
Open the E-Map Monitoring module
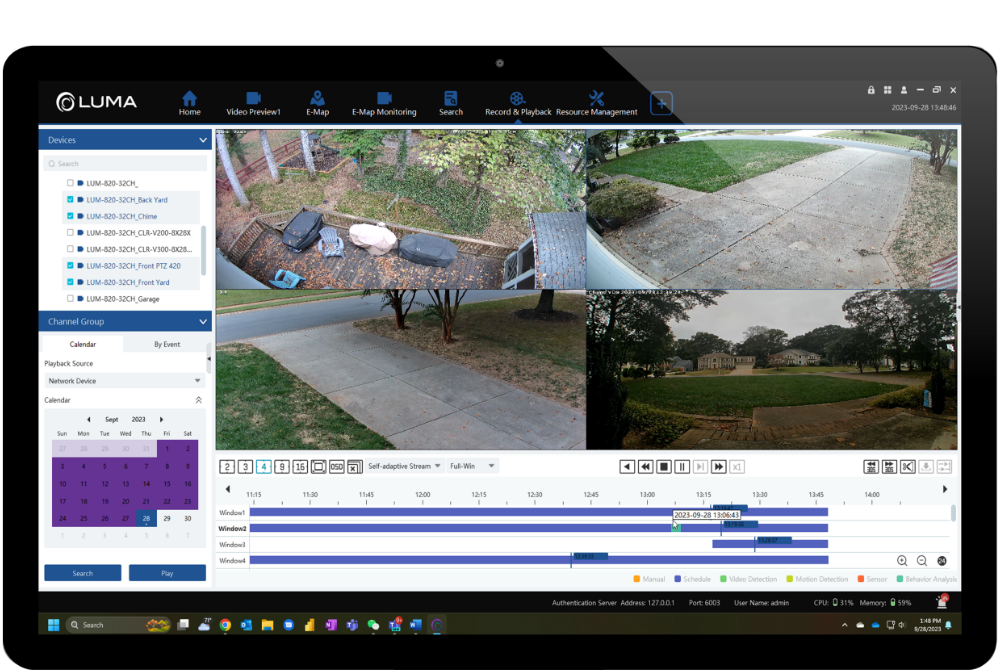384,103
